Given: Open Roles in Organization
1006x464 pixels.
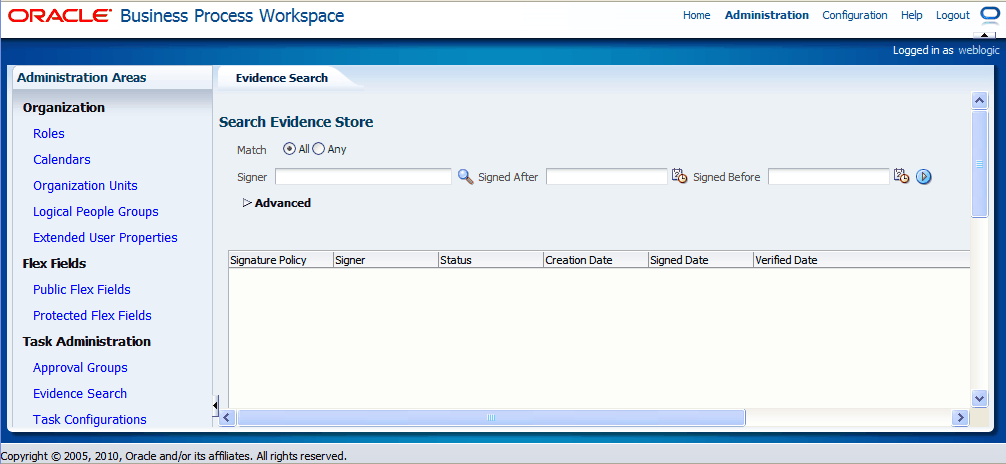Looking at the screenshot, I should tap(49, 133).
